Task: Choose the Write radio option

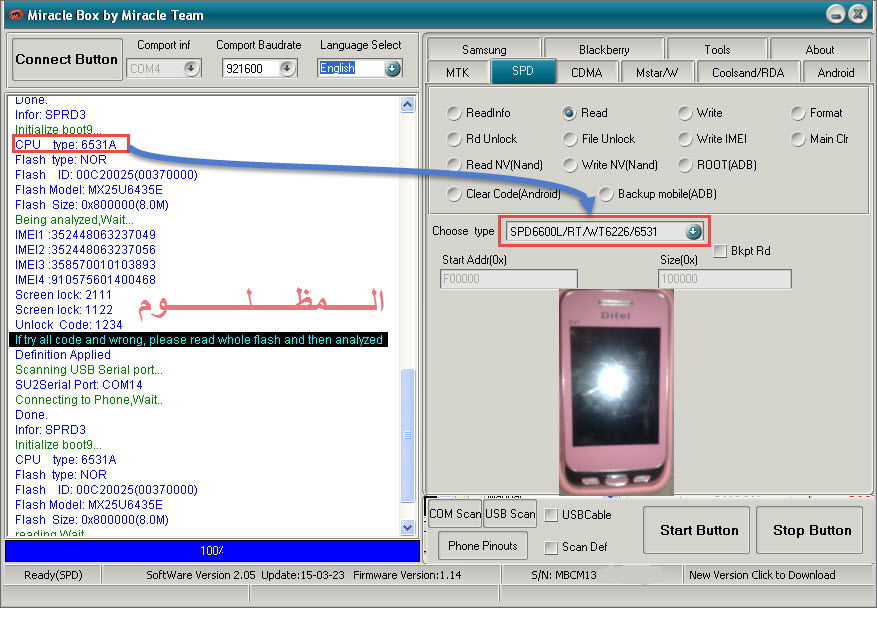Action: 700,113
